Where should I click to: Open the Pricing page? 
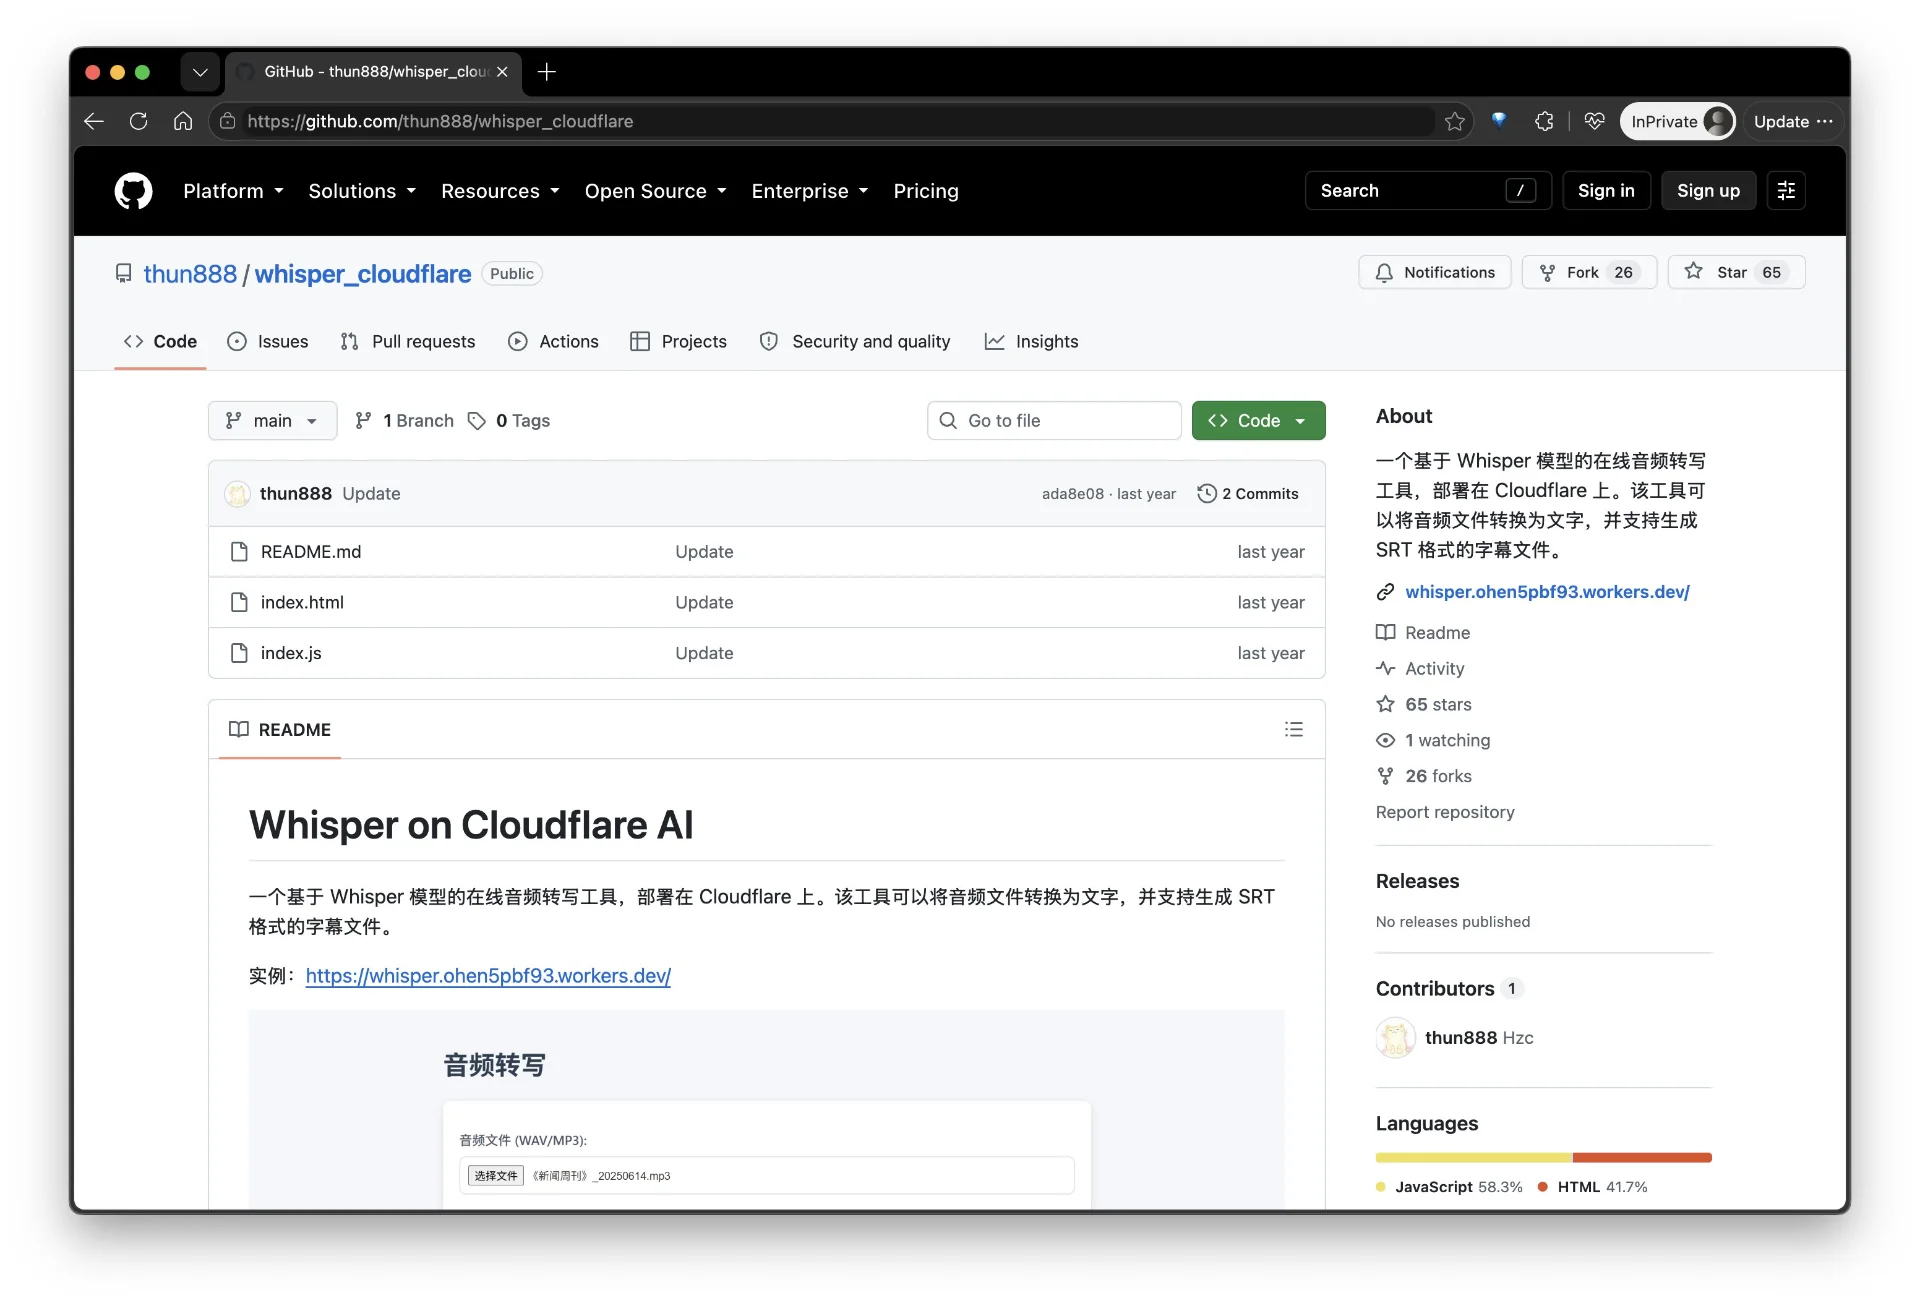tap(926, 191)
